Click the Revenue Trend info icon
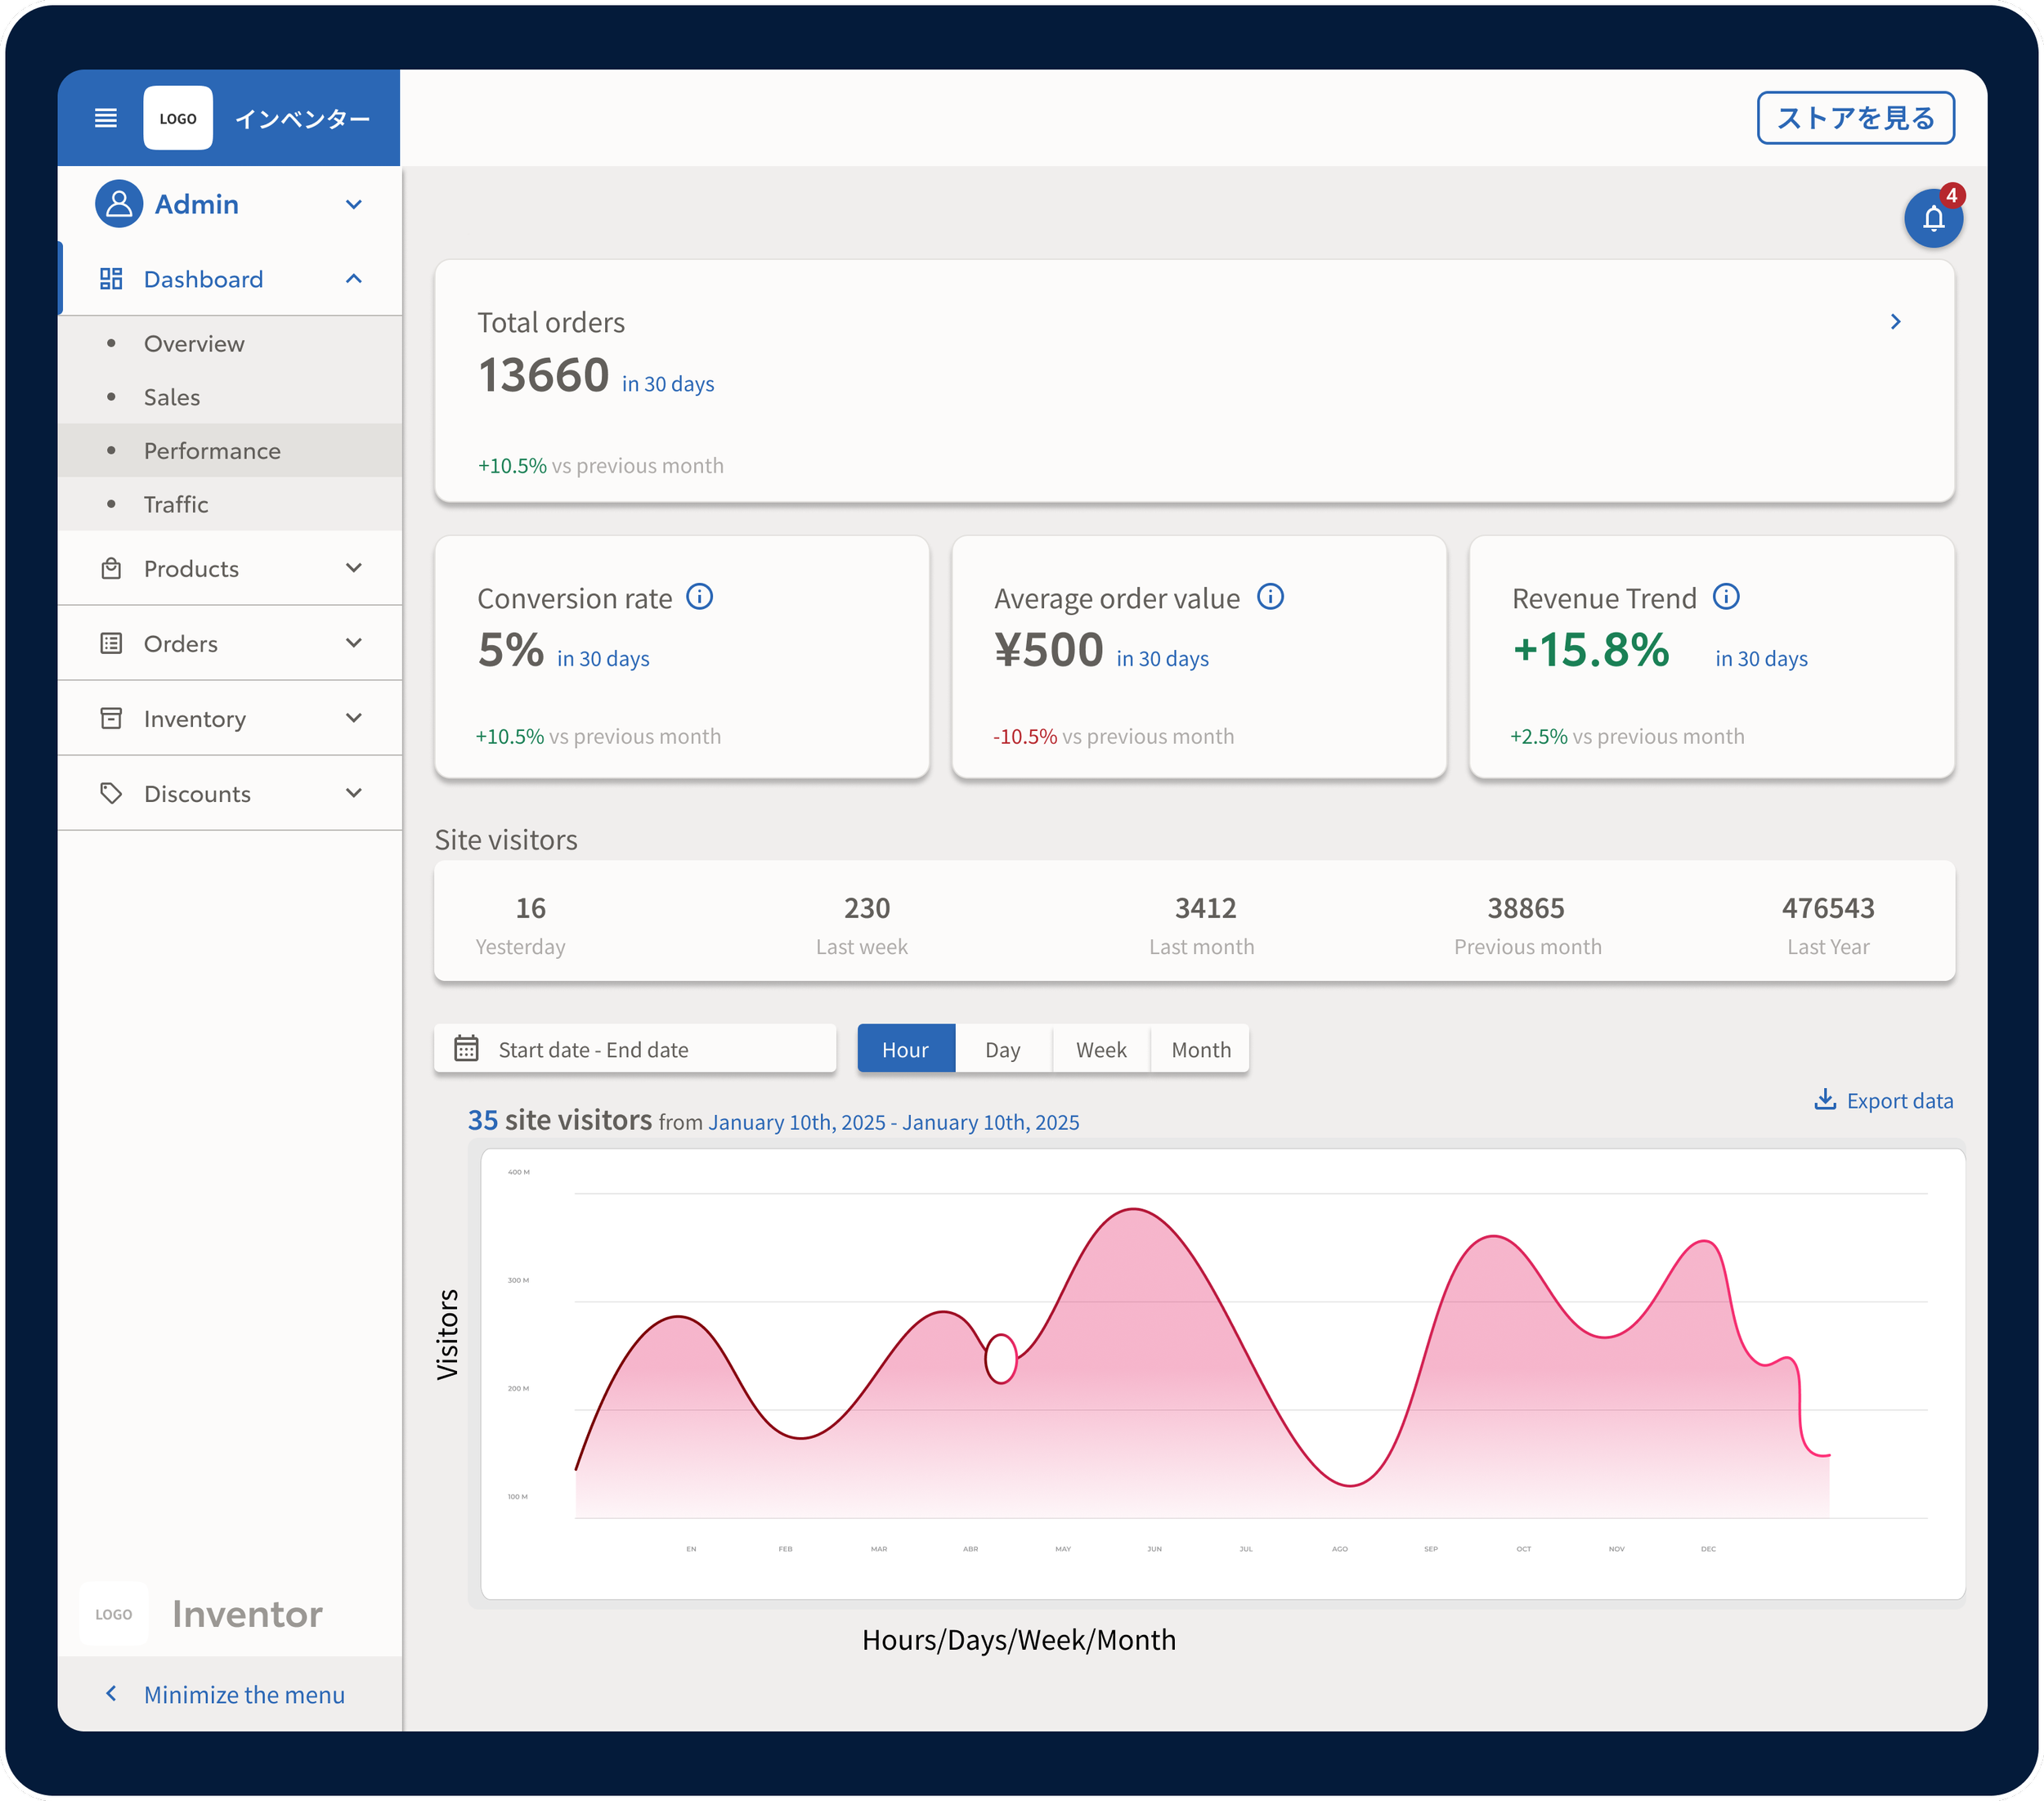 point(1725,597)
